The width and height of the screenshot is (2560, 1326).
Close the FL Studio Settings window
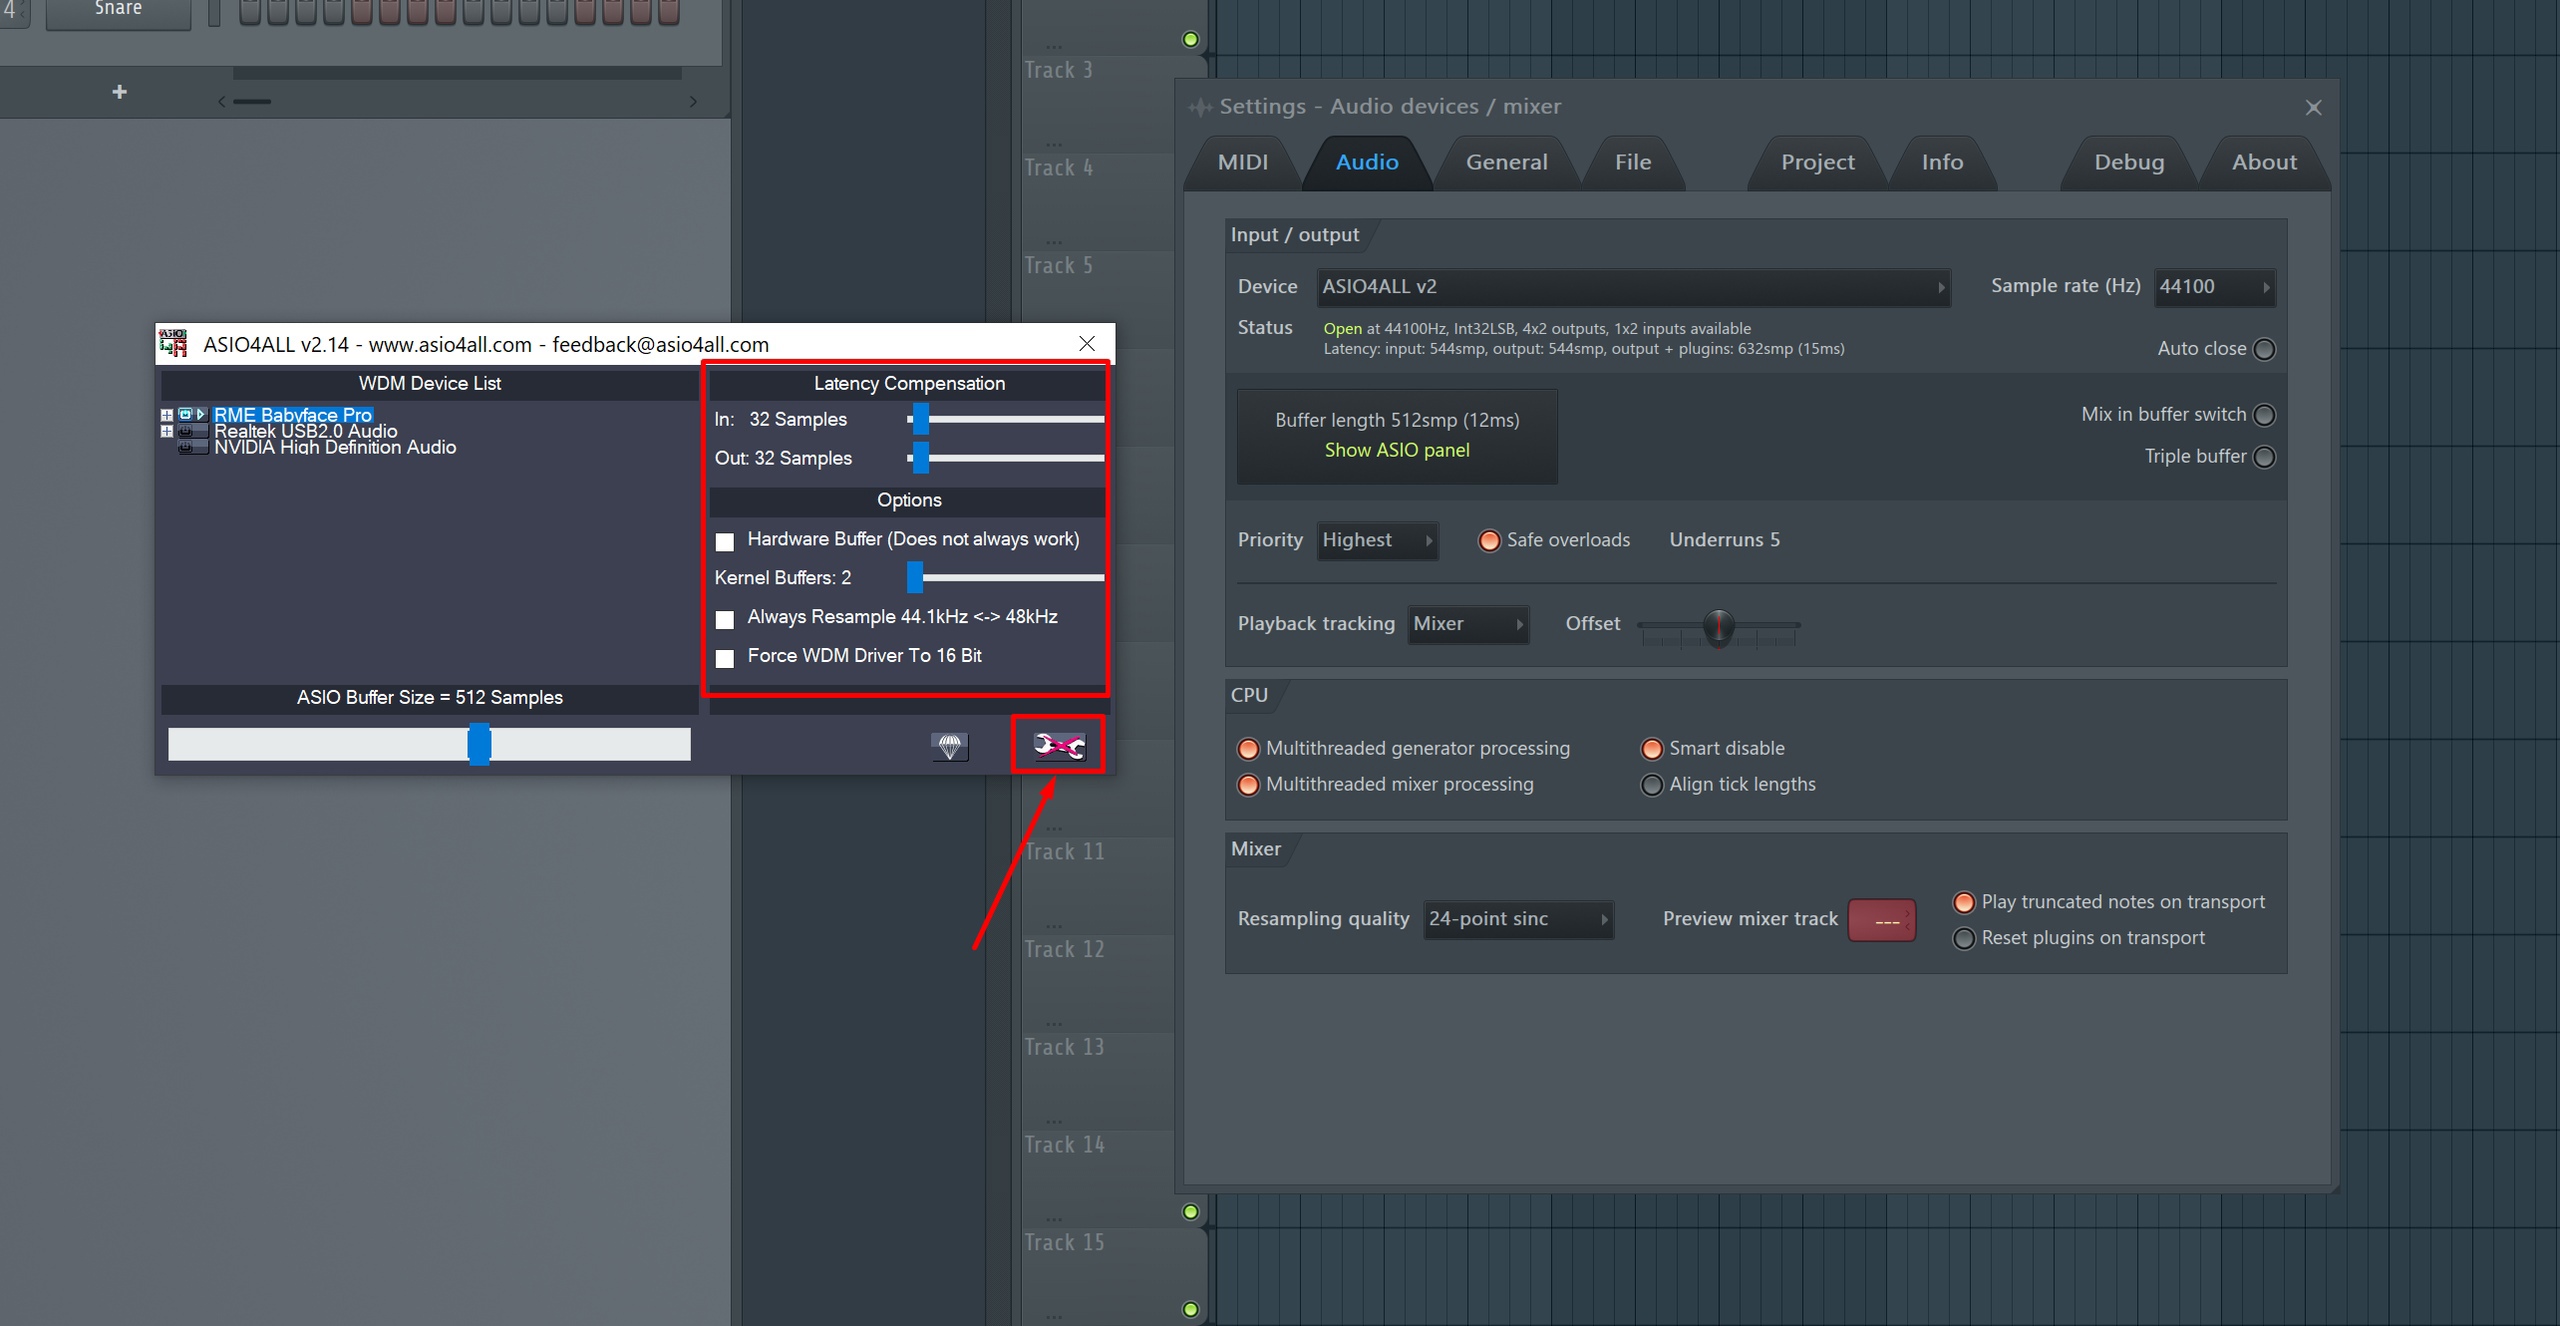(2313, 107)
